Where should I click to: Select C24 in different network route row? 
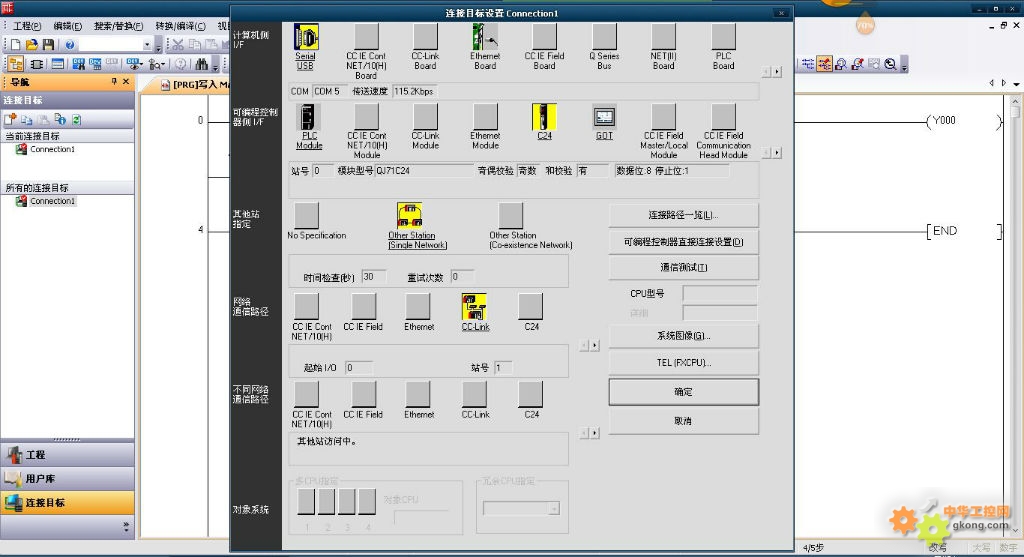[x=530, y=394]
